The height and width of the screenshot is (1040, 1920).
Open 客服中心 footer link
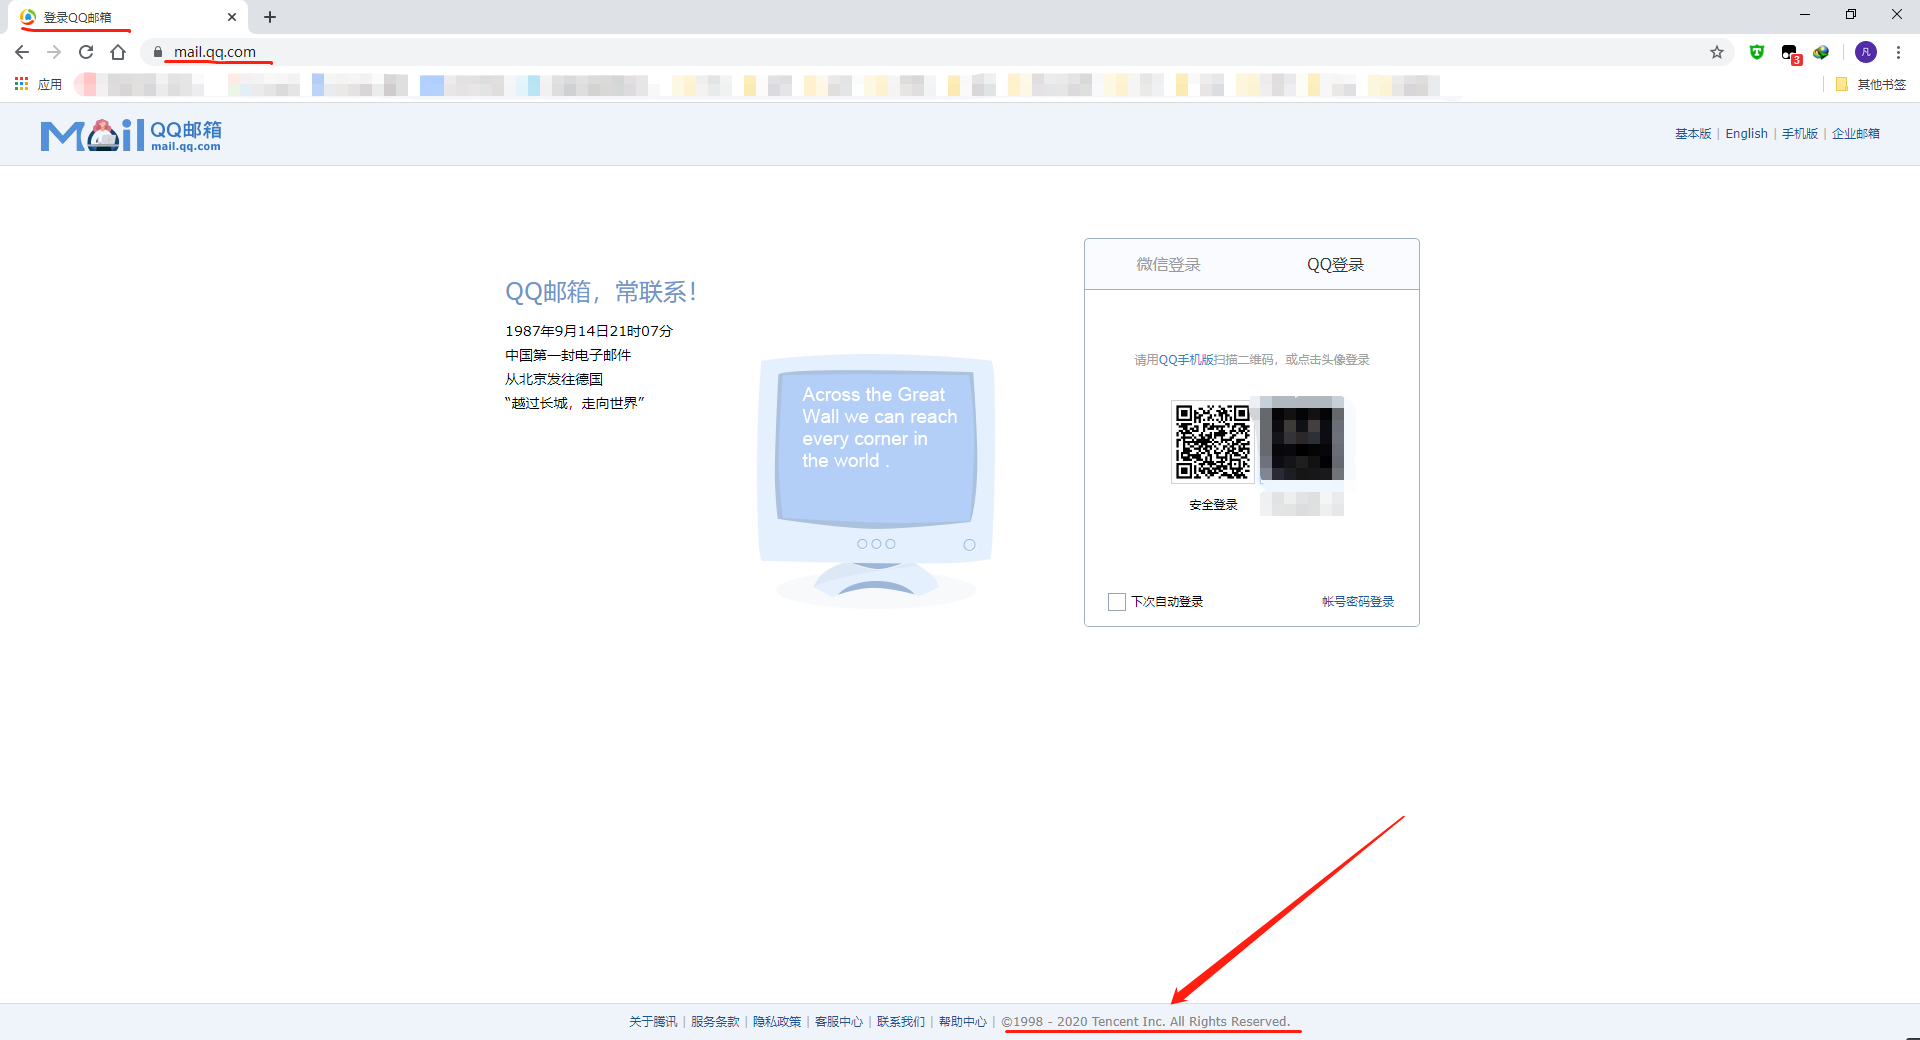[x=839, y=1022]
